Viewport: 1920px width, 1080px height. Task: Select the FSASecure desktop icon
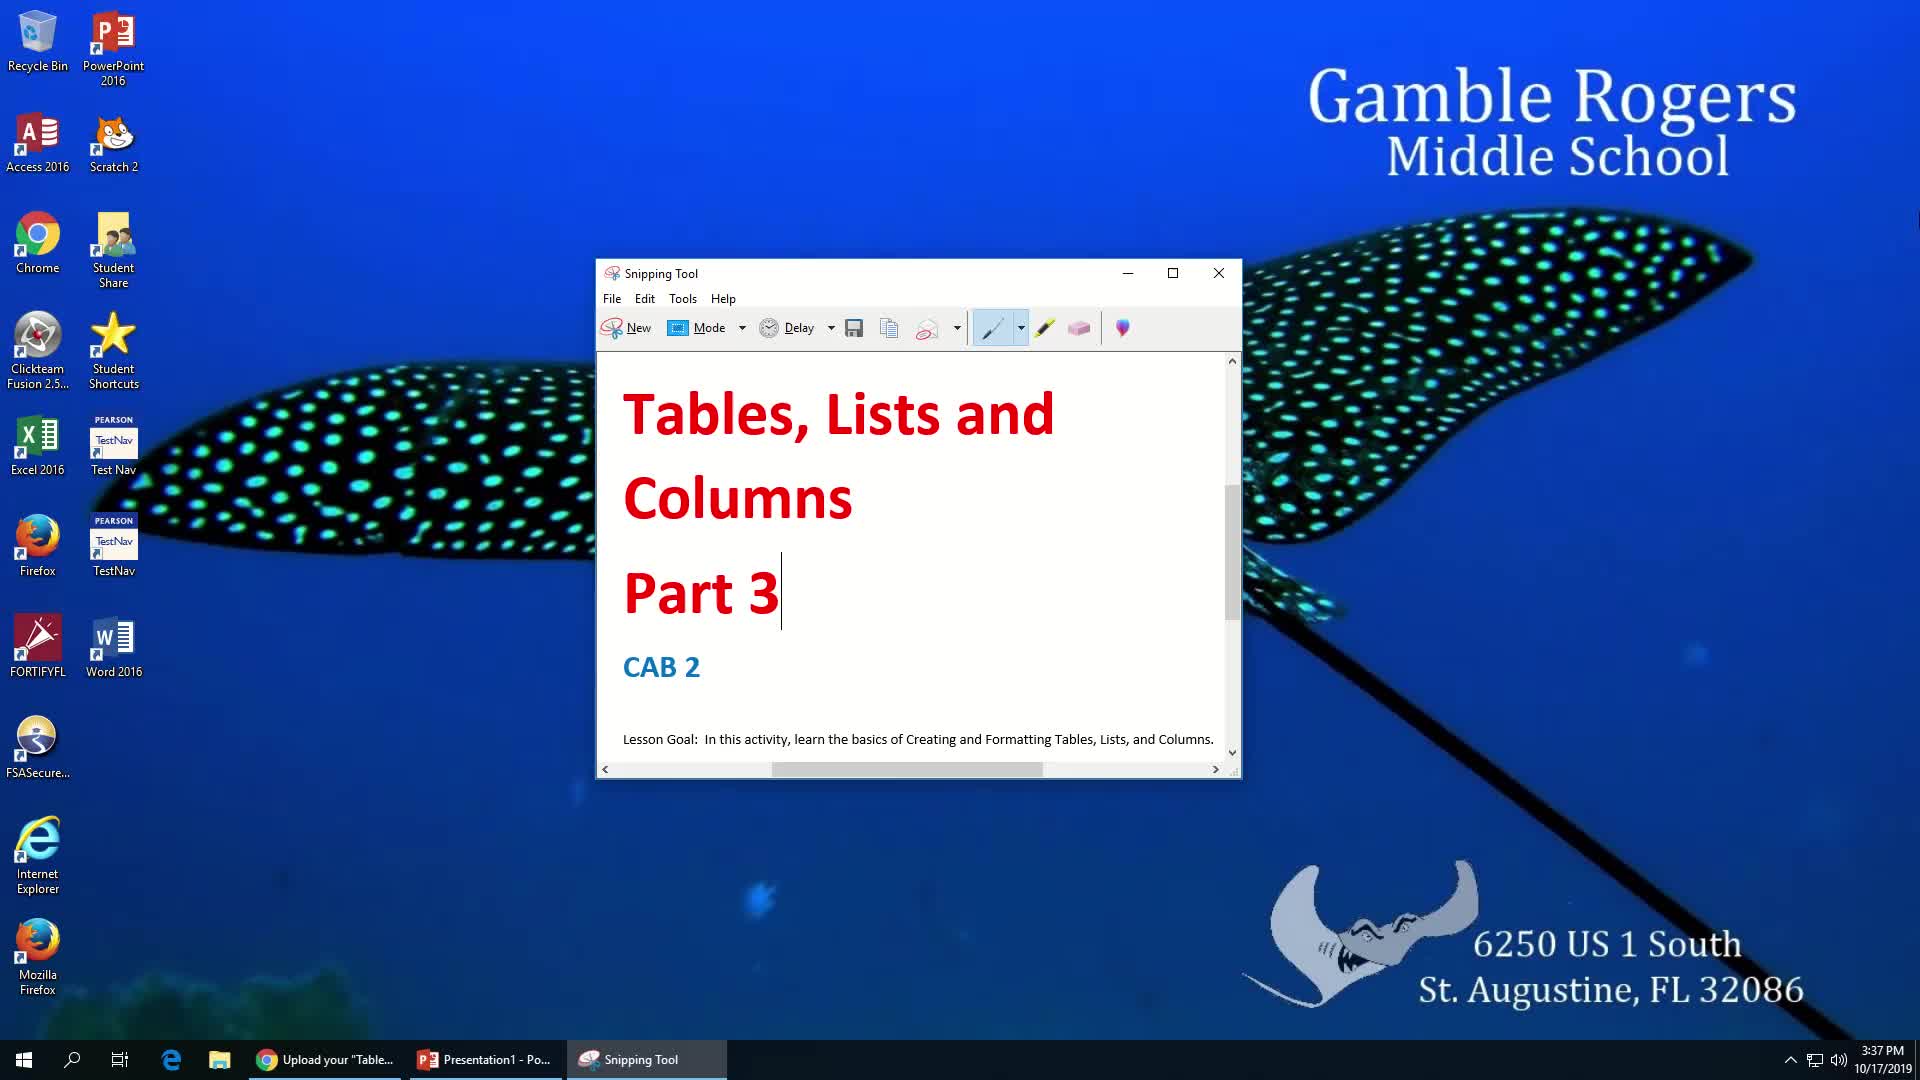38,748
